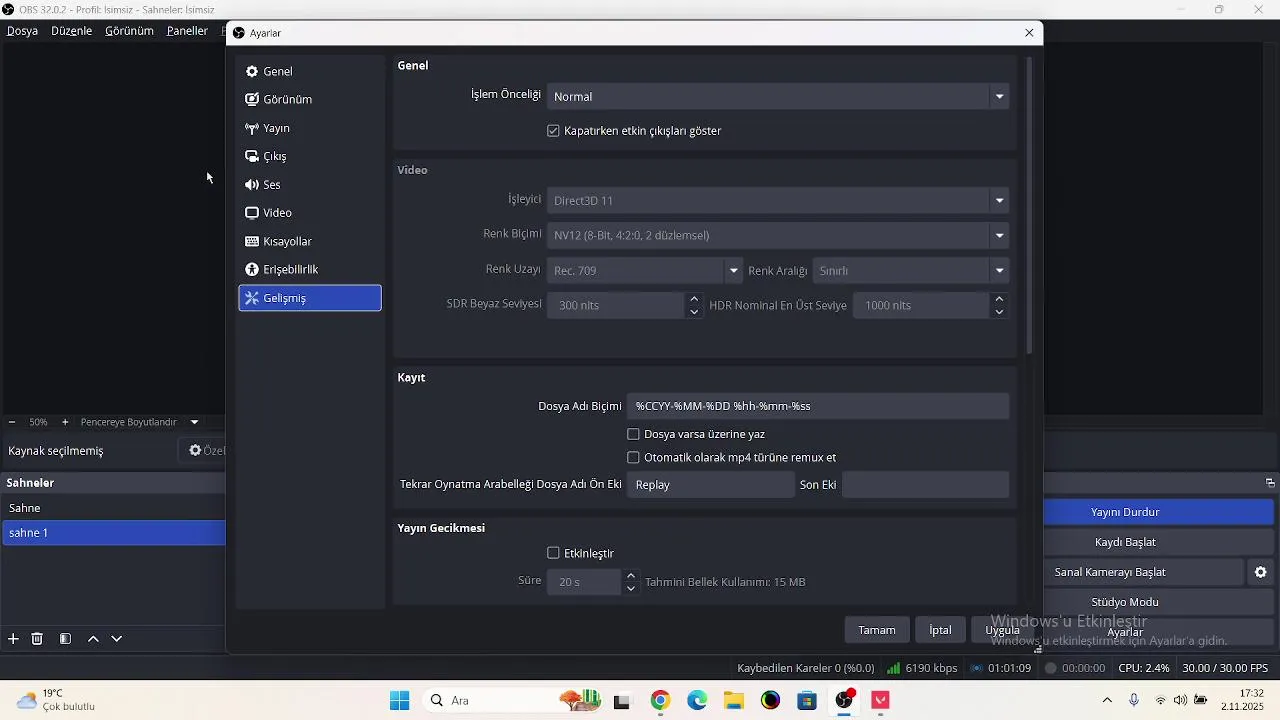1280x720 pixels.
Task: Click the Replay prefix input field
Action: (711, 485)
